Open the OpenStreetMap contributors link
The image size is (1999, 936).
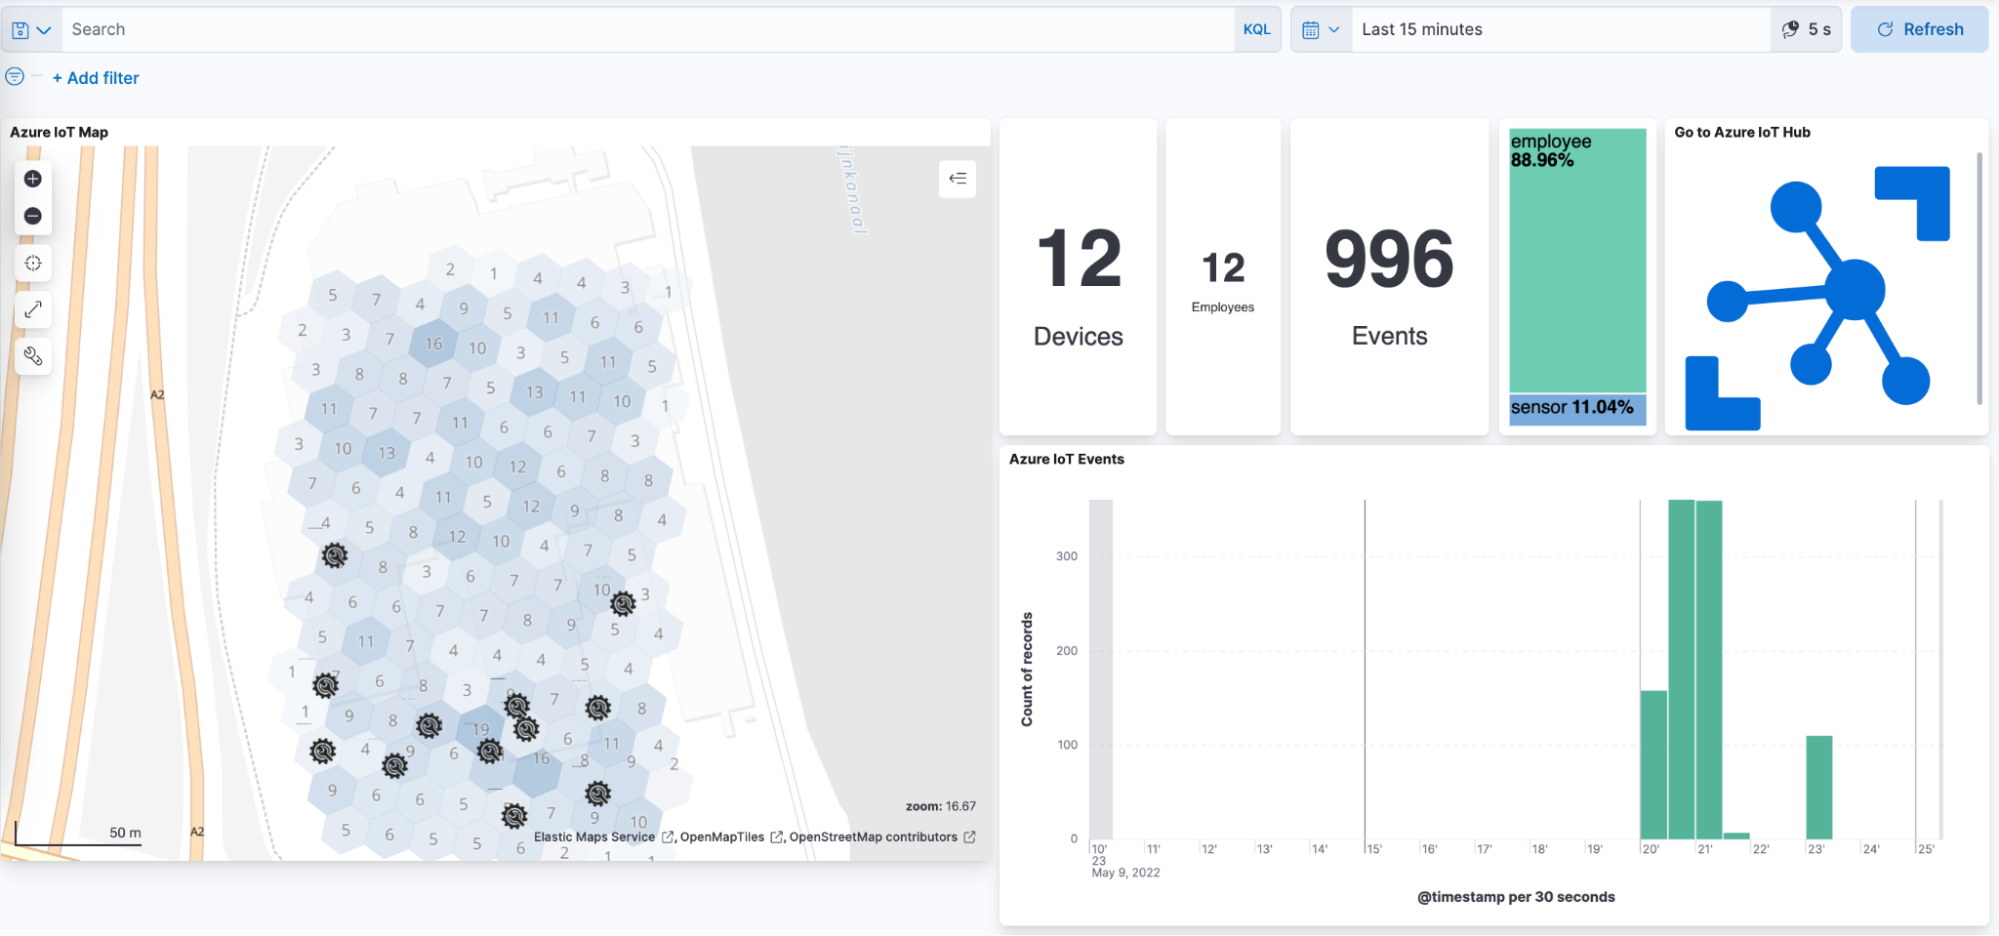pyautogui.click(x=882, y=837)
